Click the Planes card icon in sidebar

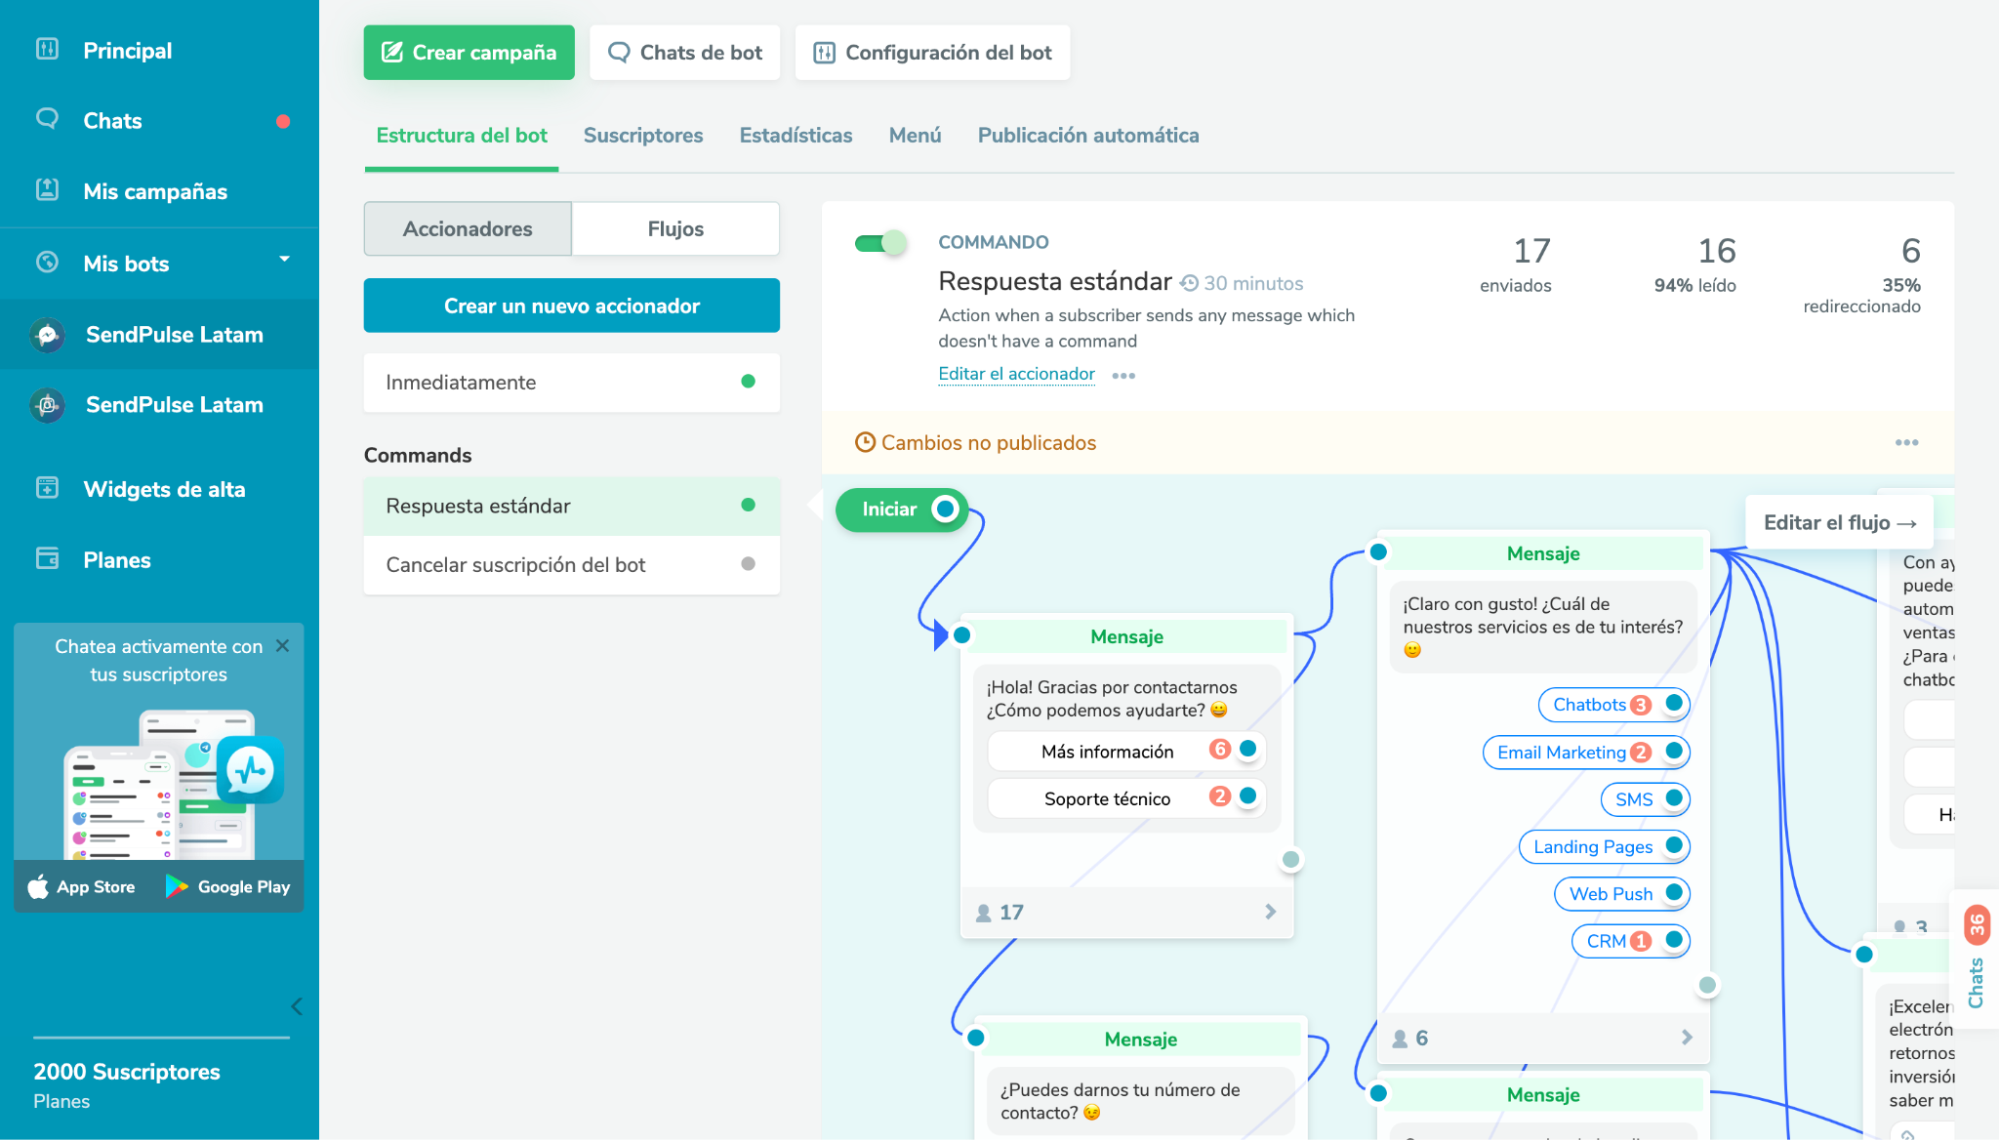pos(47,558)
